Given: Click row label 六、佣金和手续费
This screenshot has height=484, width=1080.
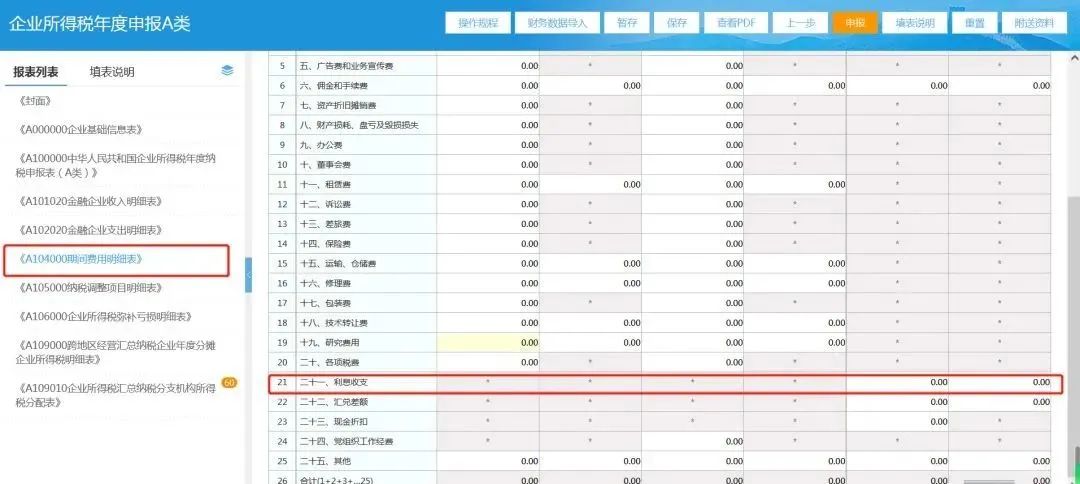Looking at the screenshot, I should click(x=333, y=86).
